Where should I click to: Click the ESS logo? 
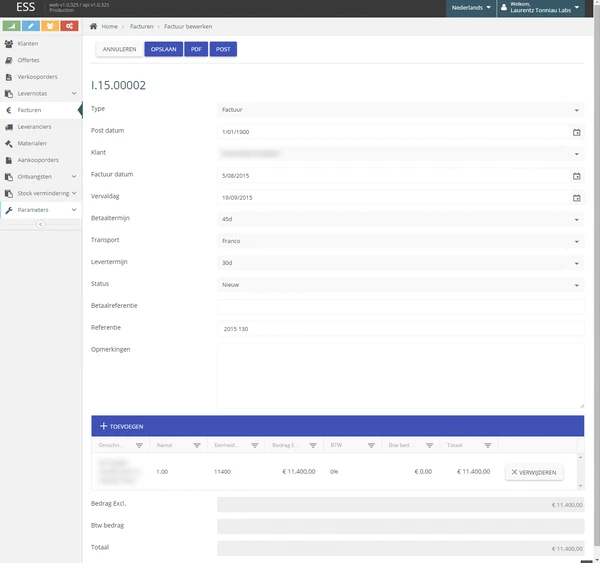coord(25,7)
